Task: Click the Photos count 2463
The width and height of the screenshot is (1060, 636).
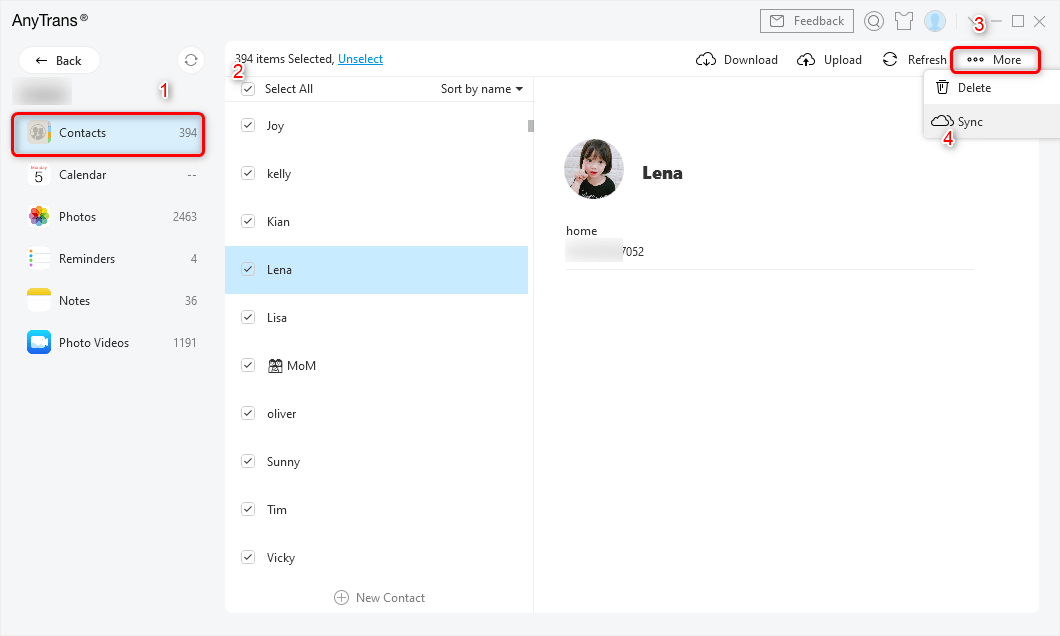Action: (x=185, y=216)
